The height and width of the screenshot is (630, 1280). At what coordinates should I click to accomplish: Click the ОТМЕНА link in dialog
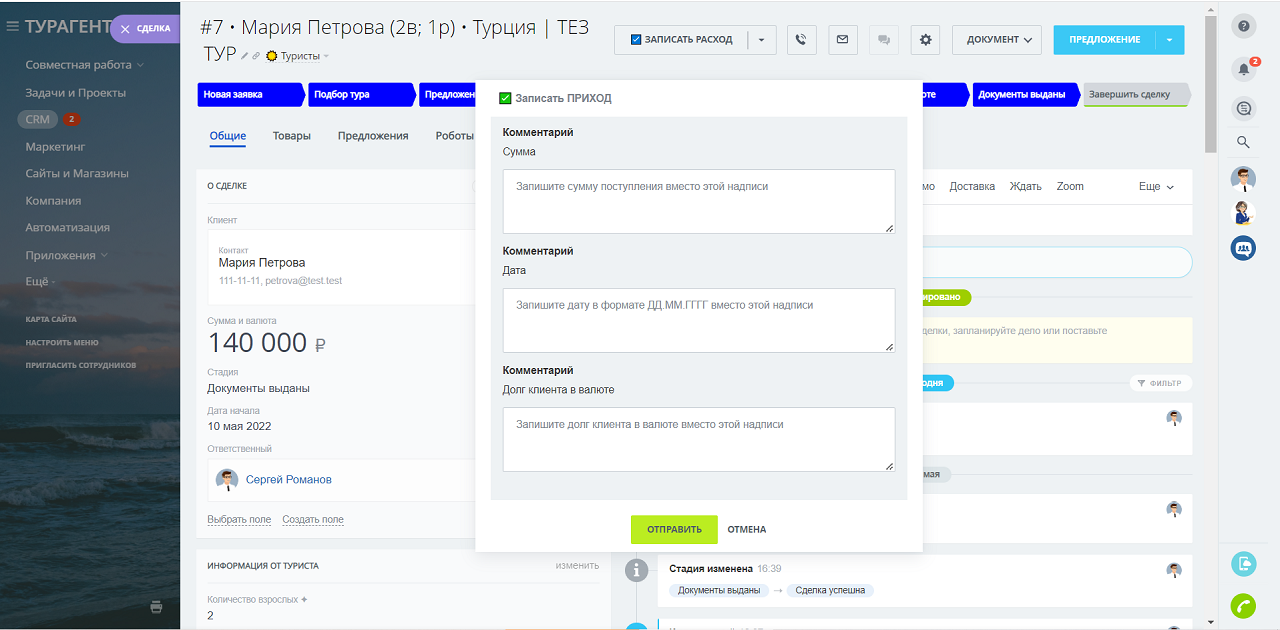click(x=747, y=530)
